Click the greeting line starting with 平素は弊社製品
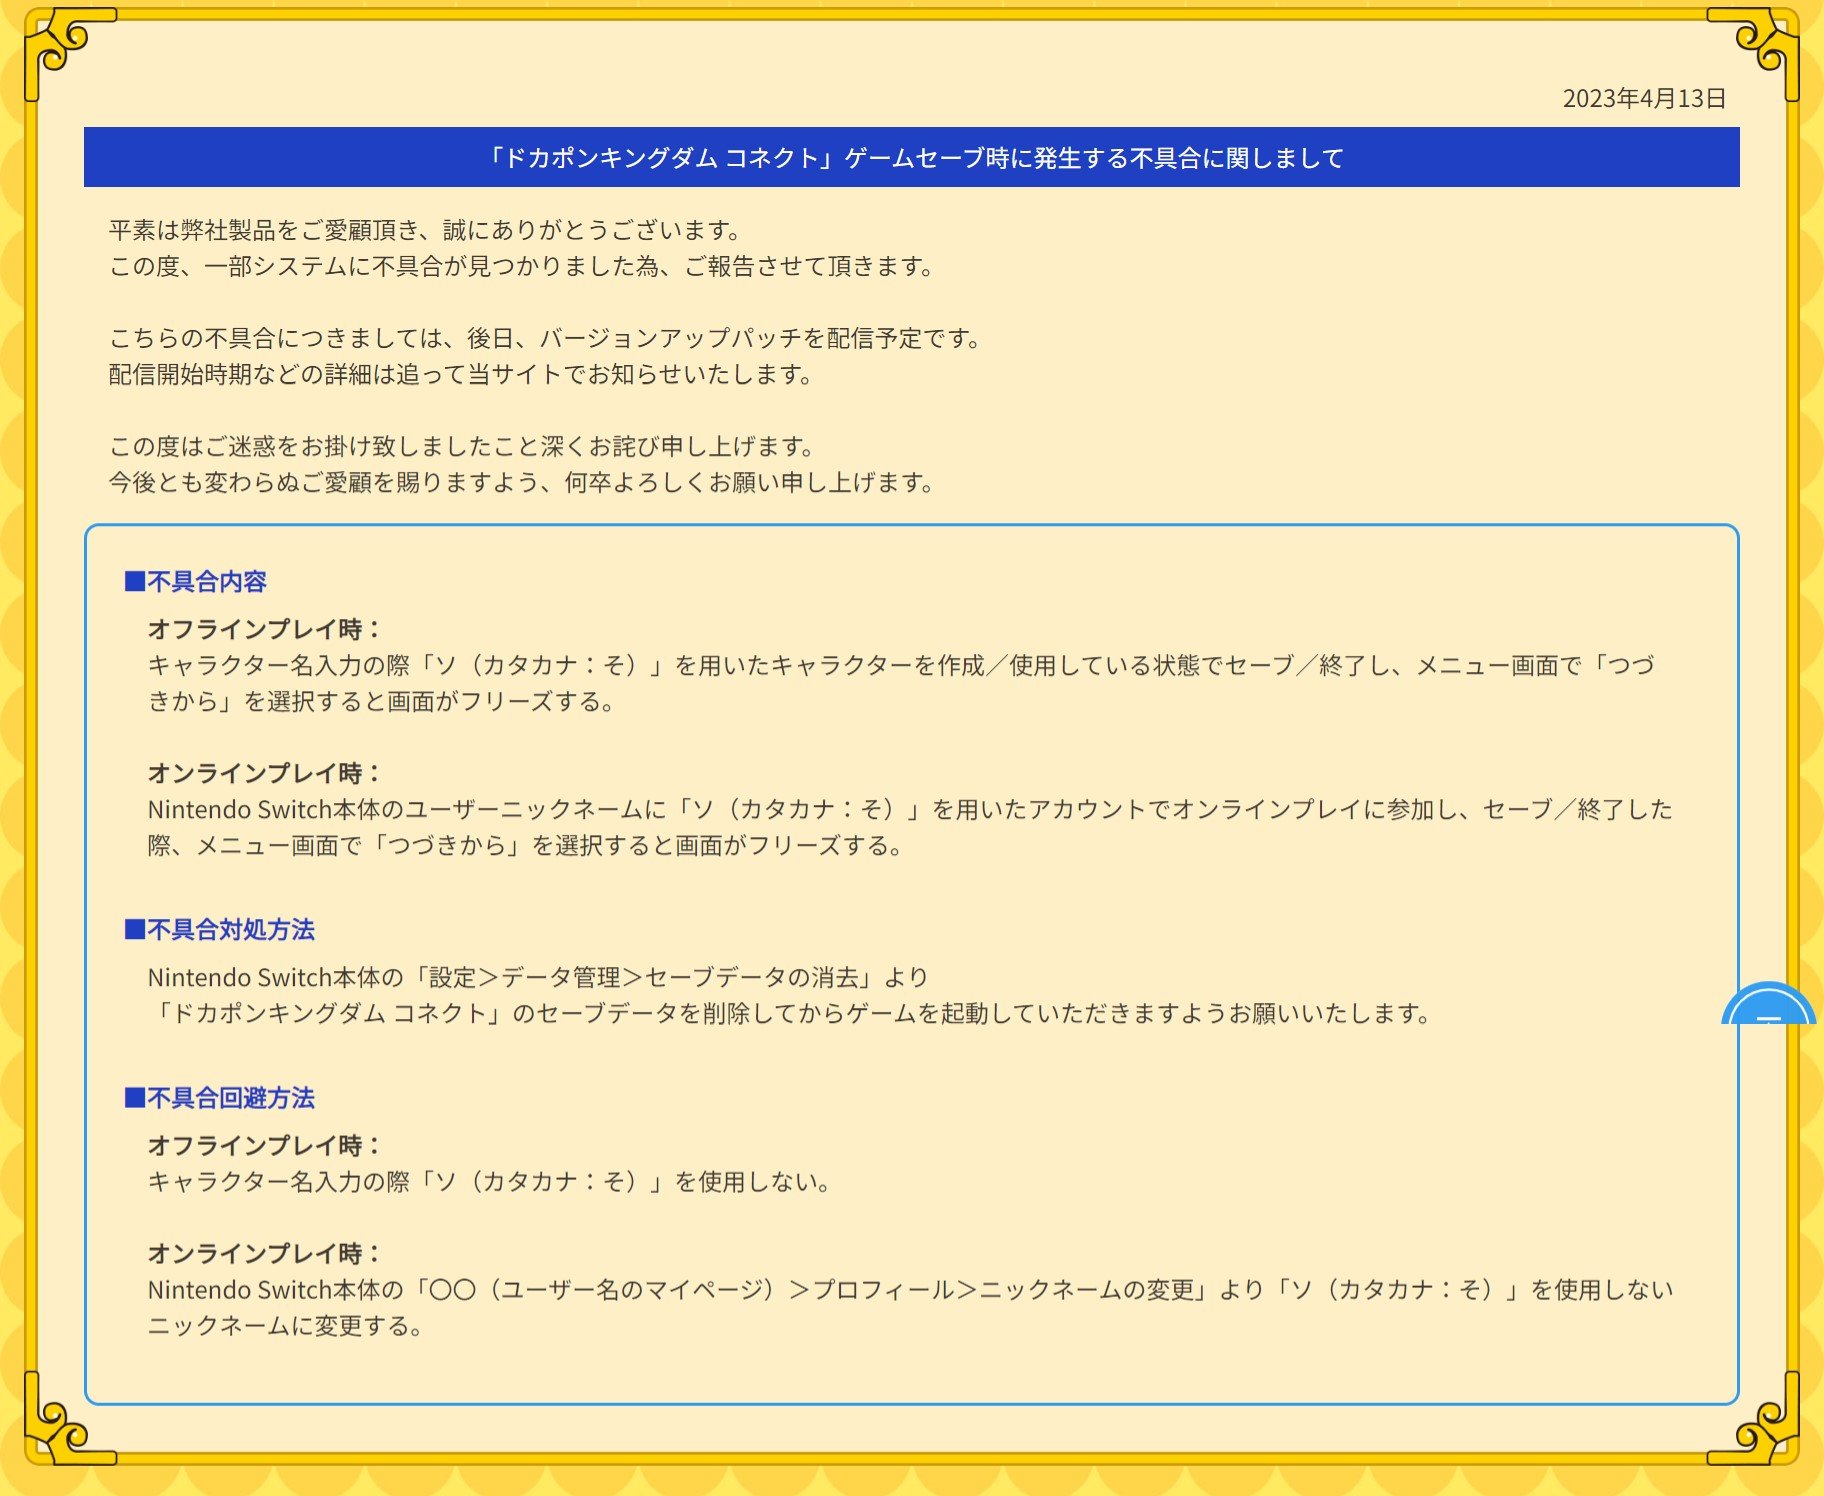The width and height of the screenshot is (1824, 1496). click(426, 231)
